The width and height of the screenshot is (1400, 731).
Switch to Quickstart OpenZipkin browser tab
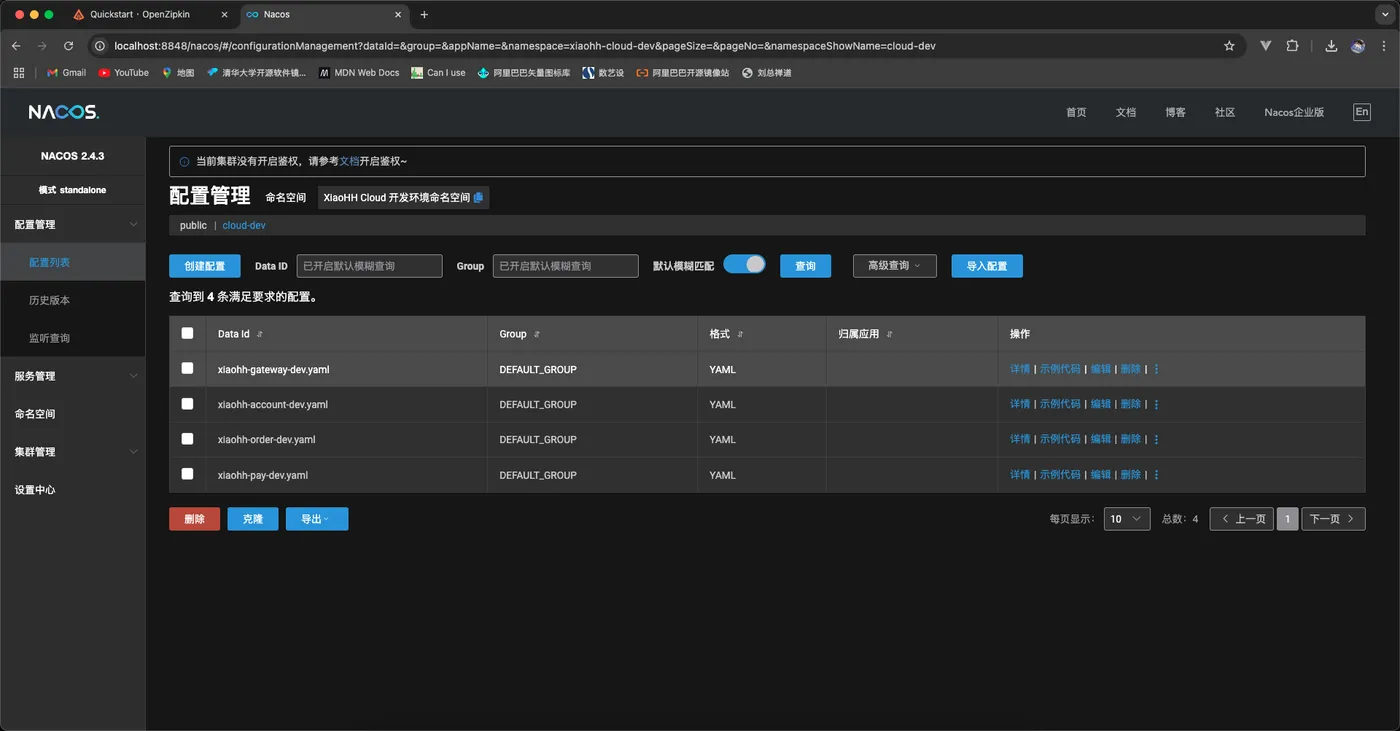click(x=150, y=15)
